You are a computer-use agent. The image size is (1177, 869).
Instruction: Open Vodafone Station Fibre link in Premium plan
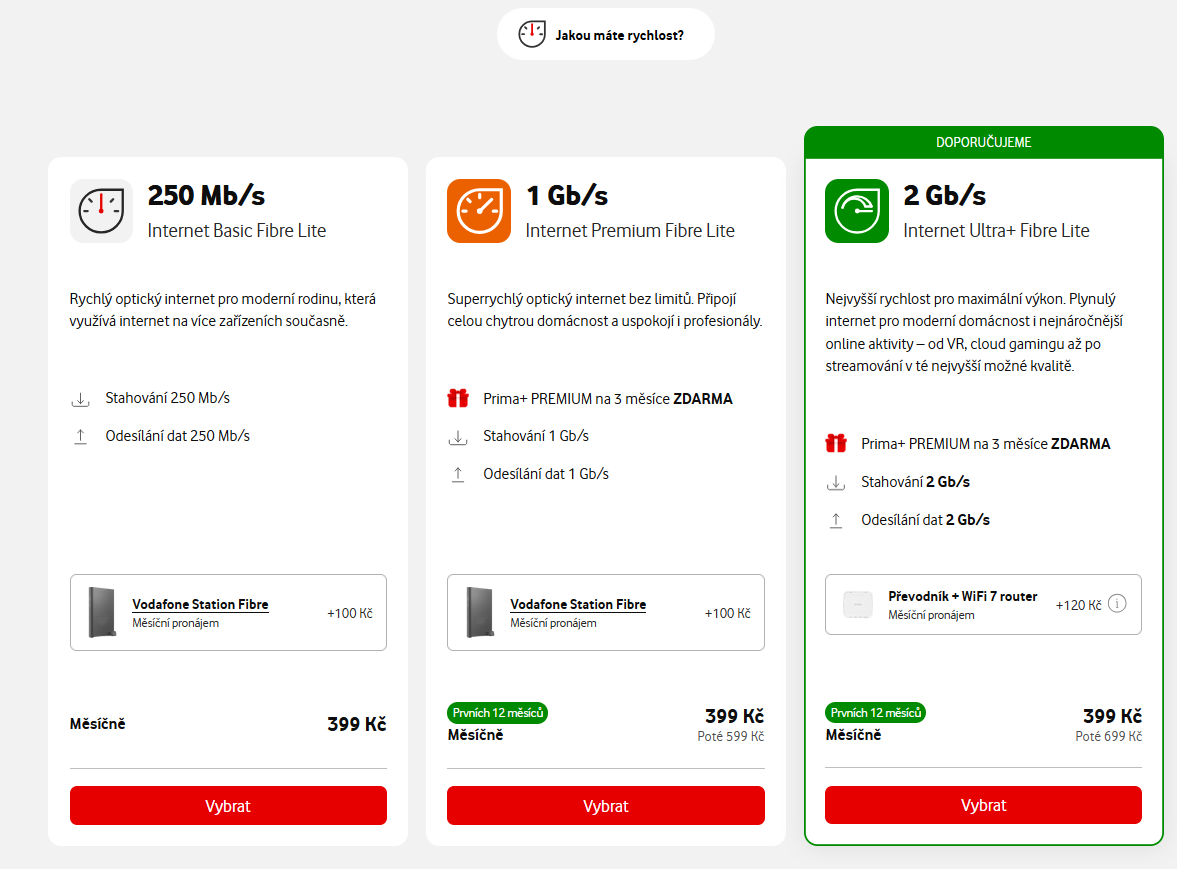(578, 605)
